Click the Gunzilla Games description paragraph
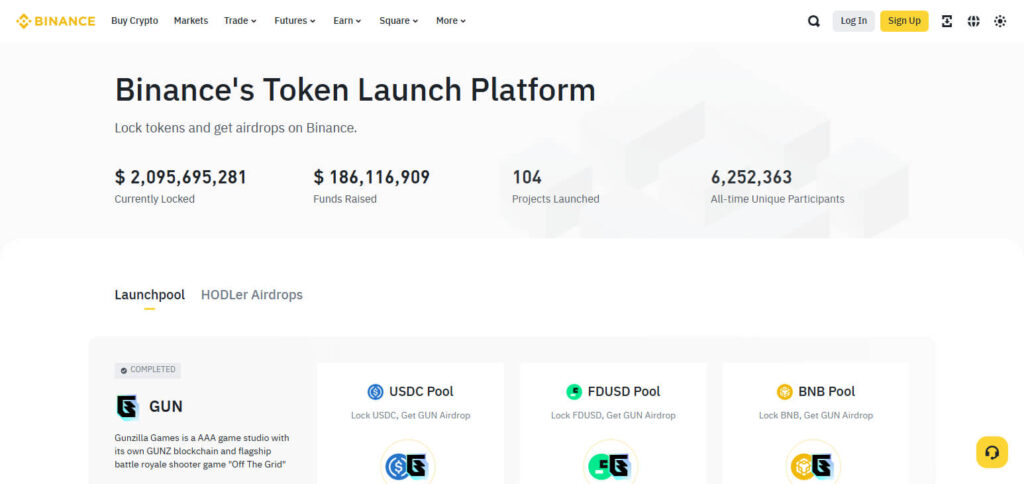The image size is (1024, 484). [x=202, y=451]
